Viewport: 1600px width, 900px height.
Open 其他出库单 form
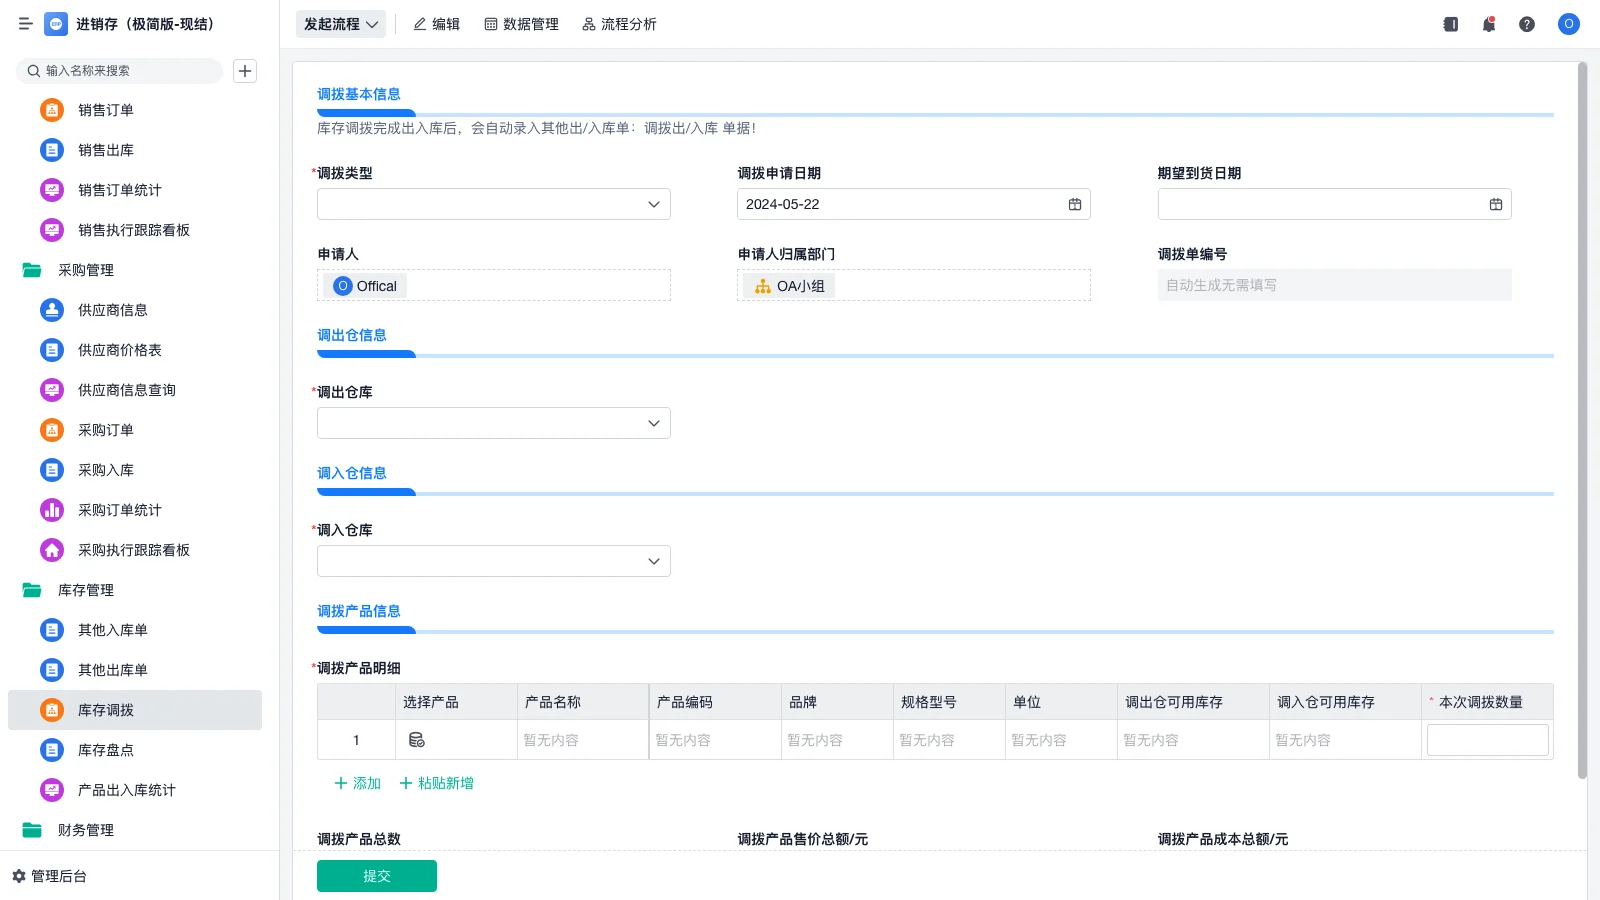(135, 670)
